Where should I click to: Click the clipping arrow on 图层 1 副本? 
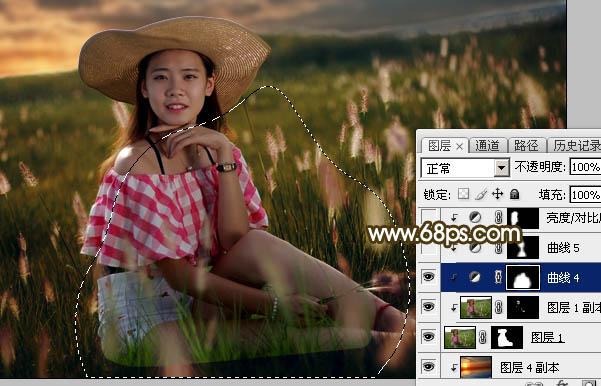pyautogui.click(x=454, y=307)
